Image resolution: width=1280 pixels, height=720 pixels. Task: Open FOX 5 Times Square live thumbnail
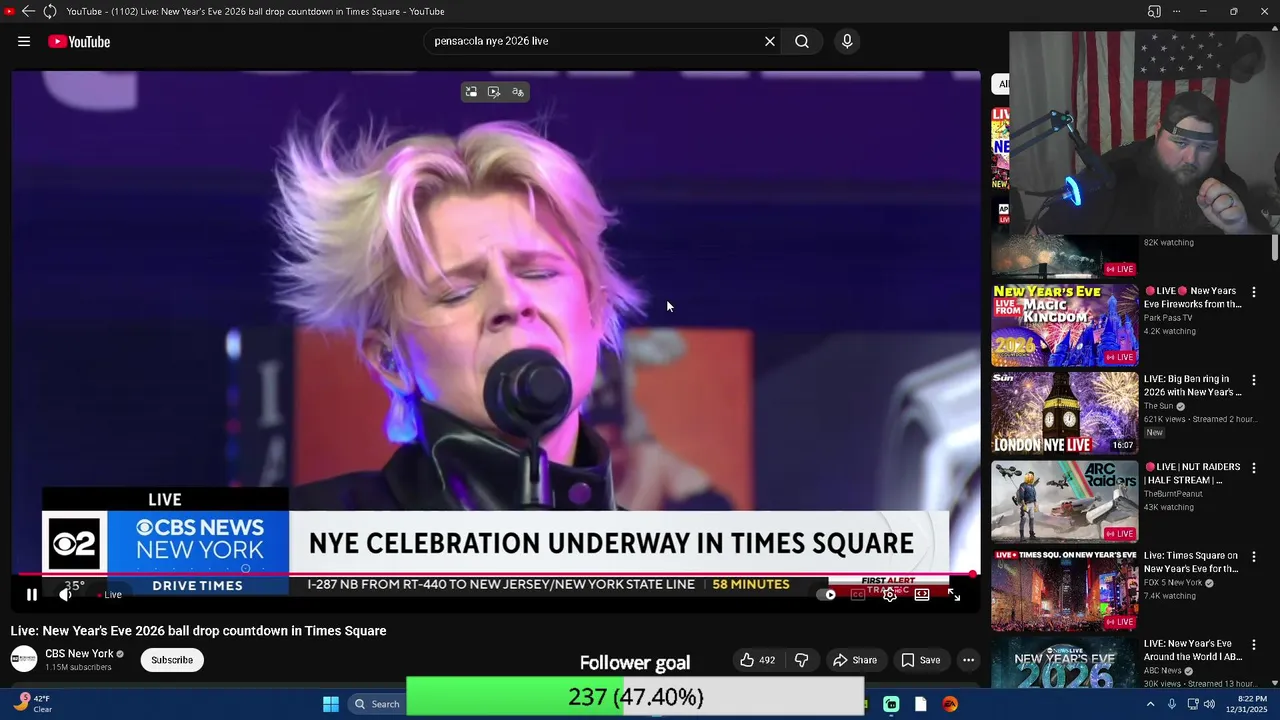click(x=1065, y=589)
